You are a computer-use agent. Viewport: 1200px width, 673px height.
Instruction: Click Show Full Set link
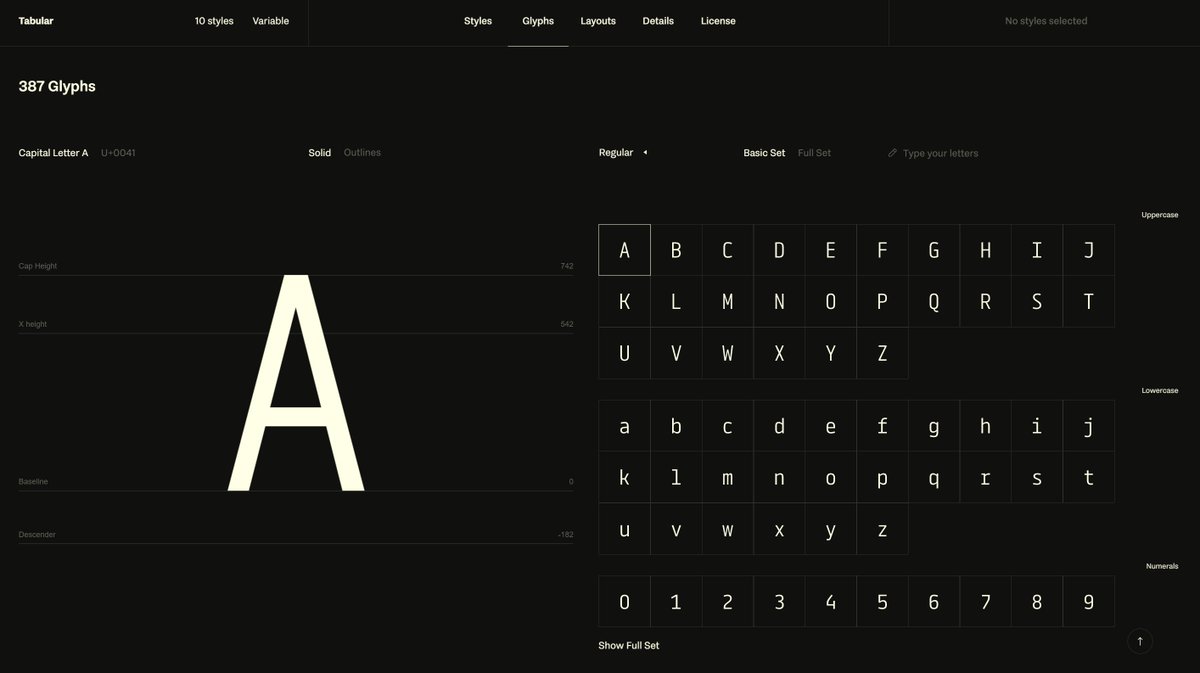click(629, 646)
